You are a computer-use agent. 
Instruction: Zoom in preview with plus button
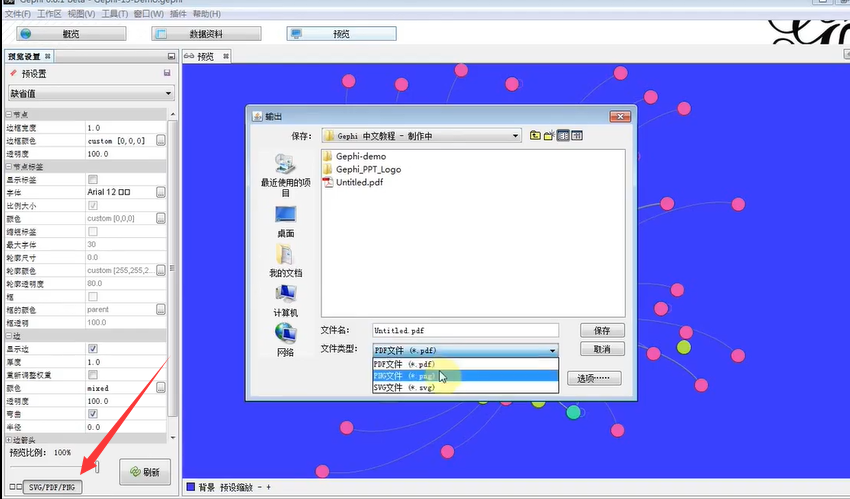pos(268,487)
